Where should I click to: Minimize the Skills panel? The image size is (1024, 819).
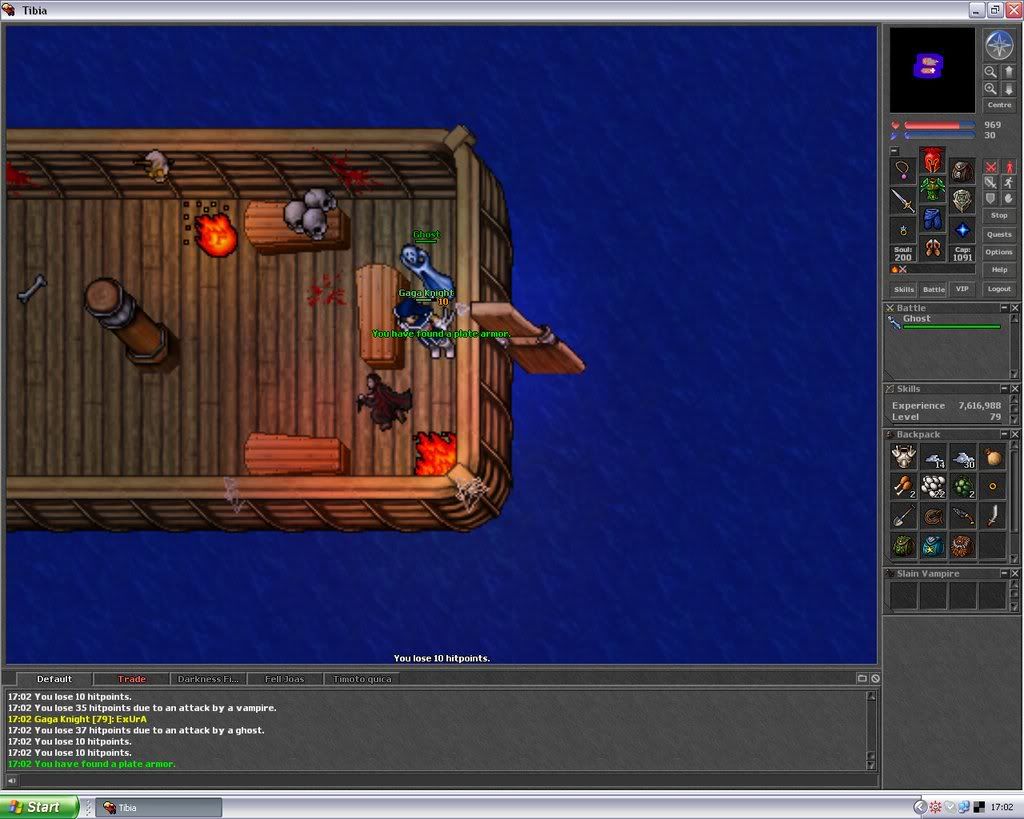coord(1004,389)
